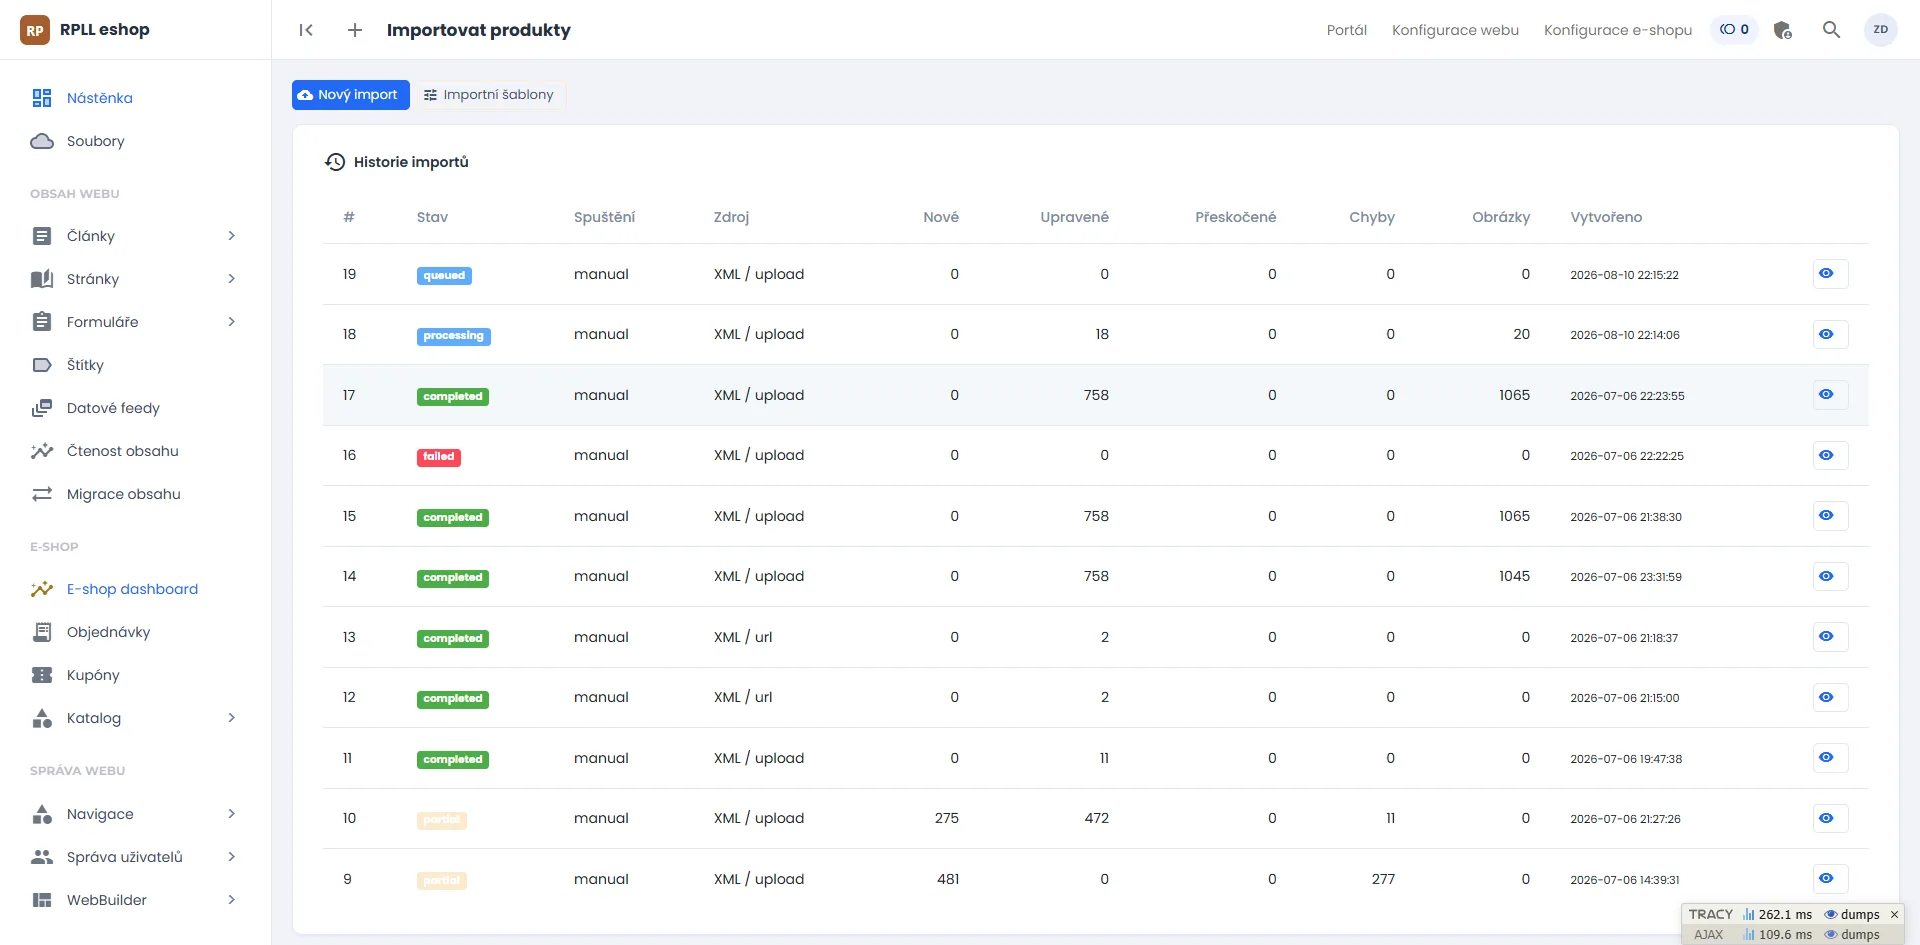Close the Tracy debug bar
Image resolution: width=1920 pixels, height=945 pixels.
[x=1894, y=915]
